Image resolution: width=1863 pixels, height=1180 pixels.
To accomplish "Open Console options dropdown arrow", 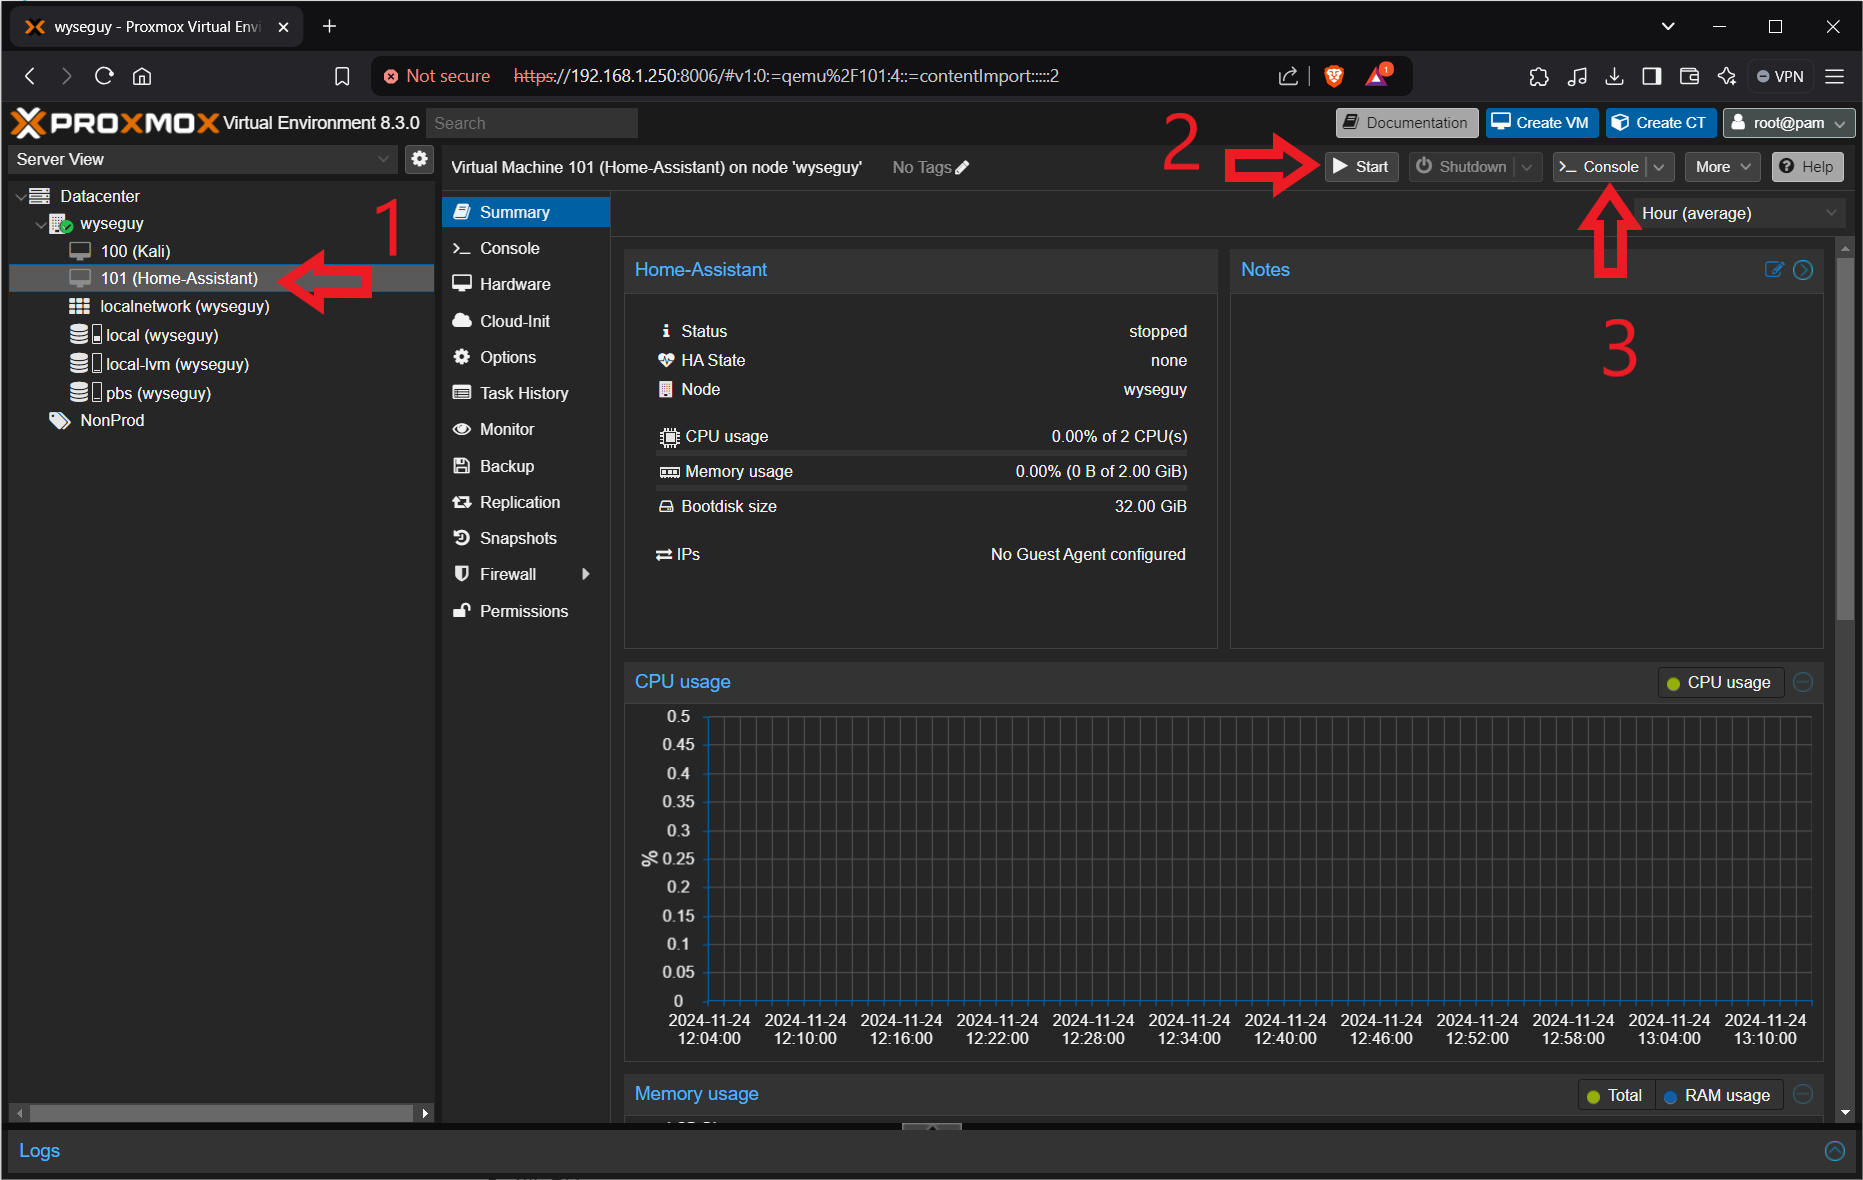I will (x=1660, y=167).
